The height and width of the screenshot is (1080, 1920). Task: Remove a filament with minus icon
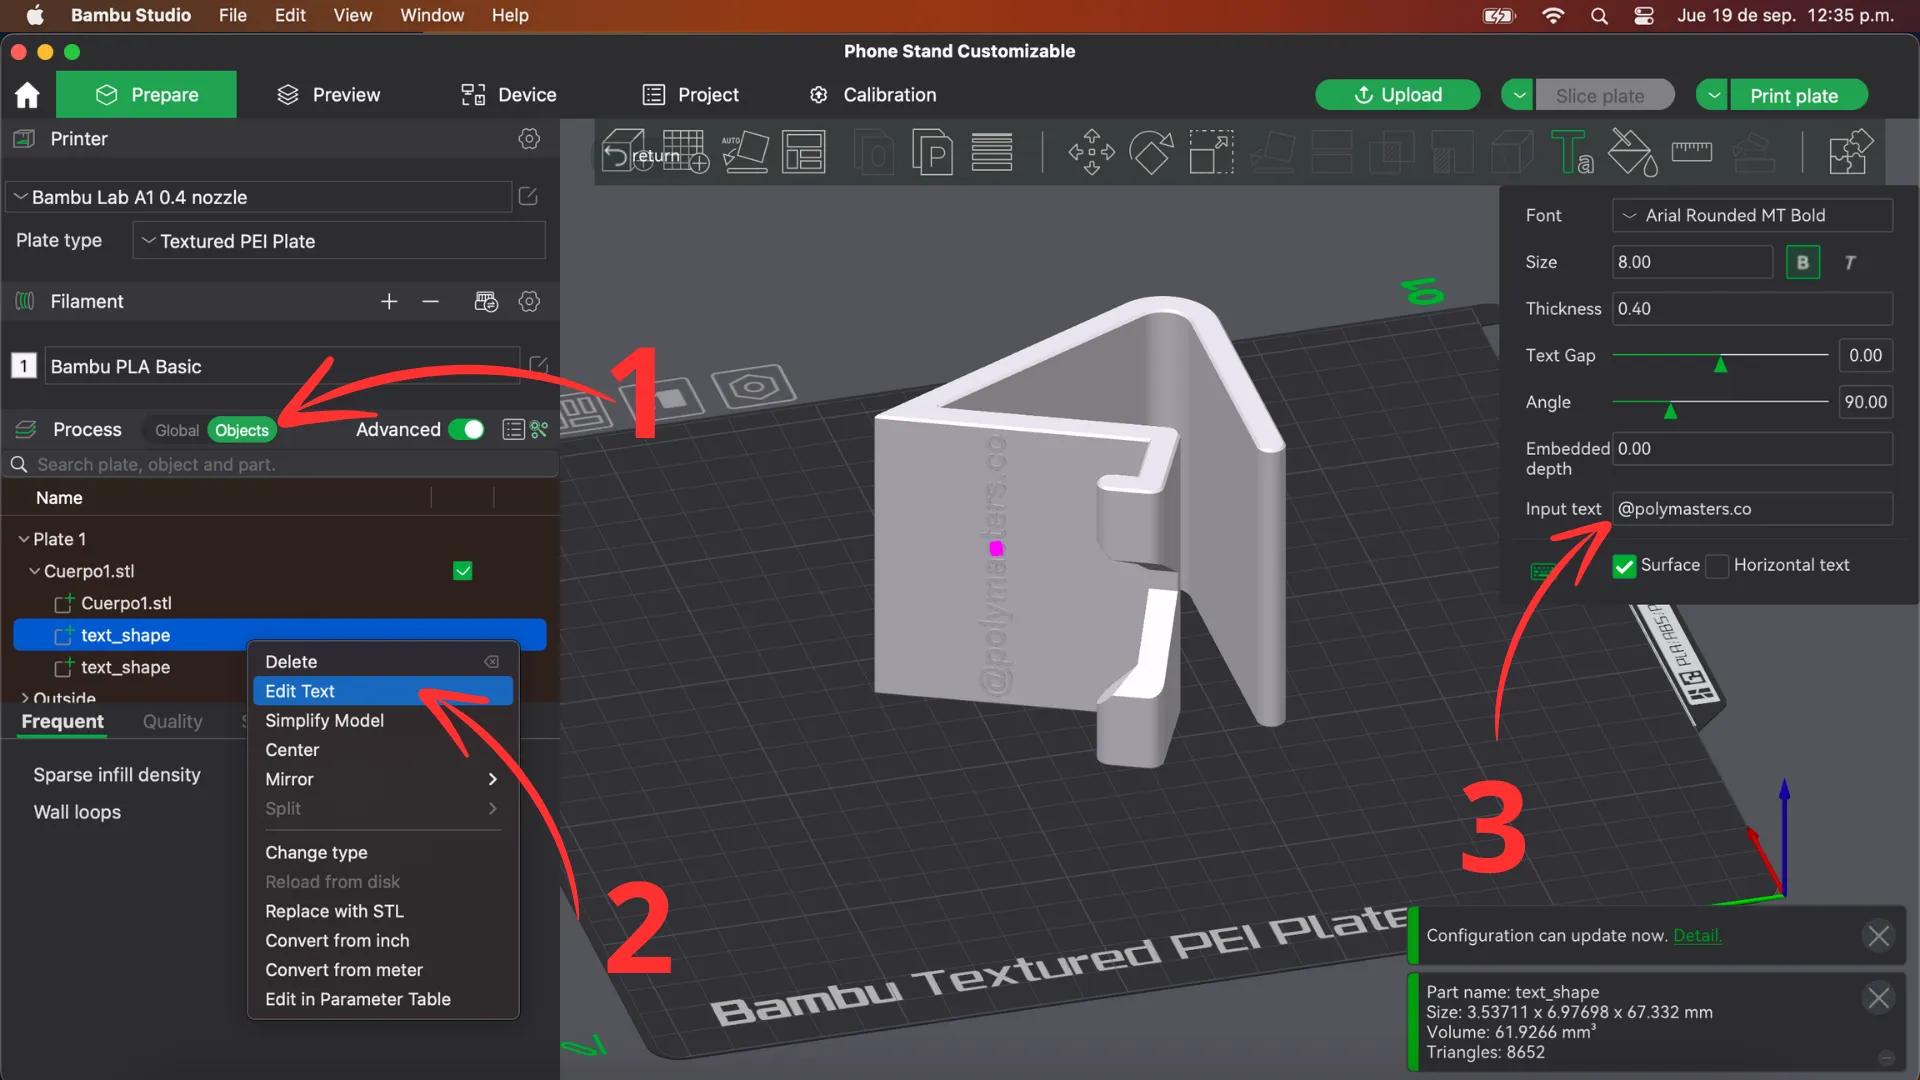click(x=431, y=301)
